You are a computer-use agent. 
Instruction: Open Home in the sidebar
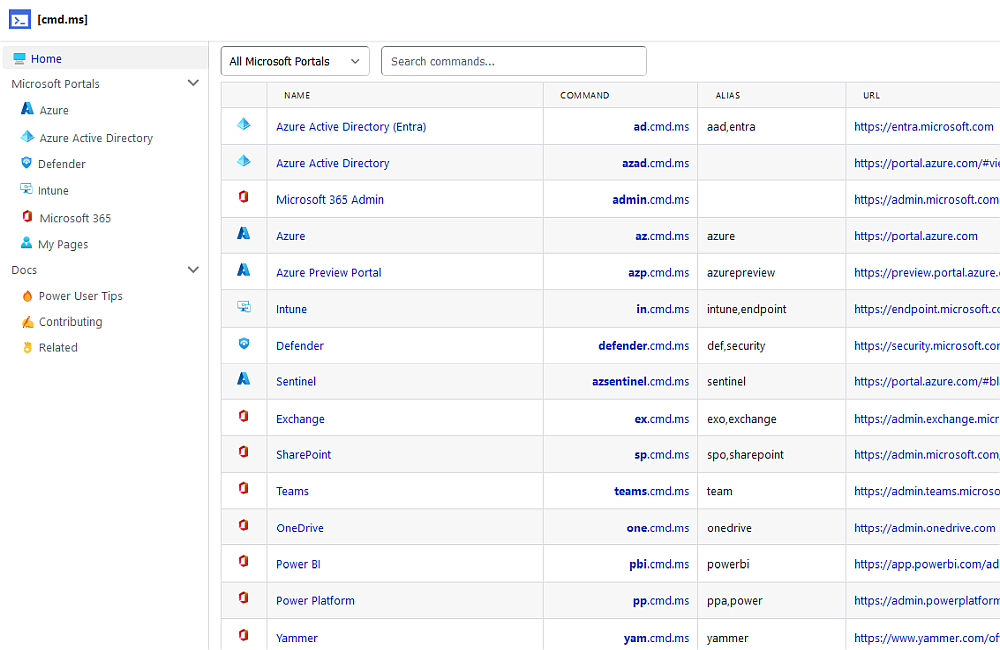point(105,59)
